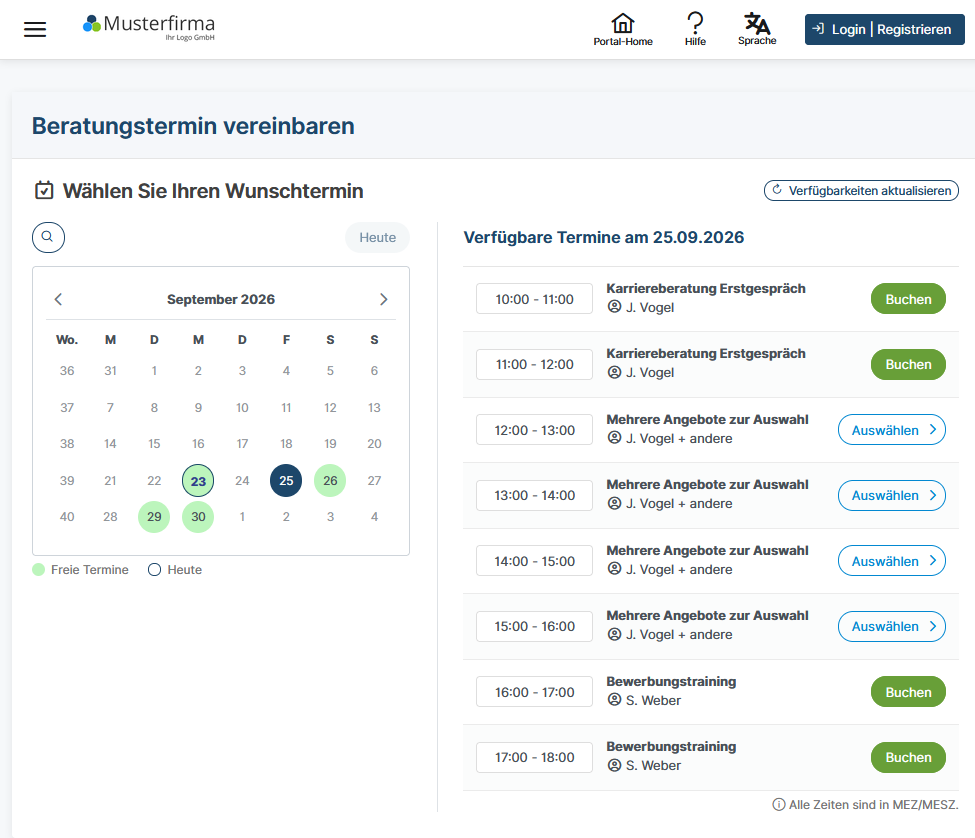Click the person icon next to S. Weber at 16:00
Image resolution: width=975 pixels, height=838 pixels.
(614, 699)
